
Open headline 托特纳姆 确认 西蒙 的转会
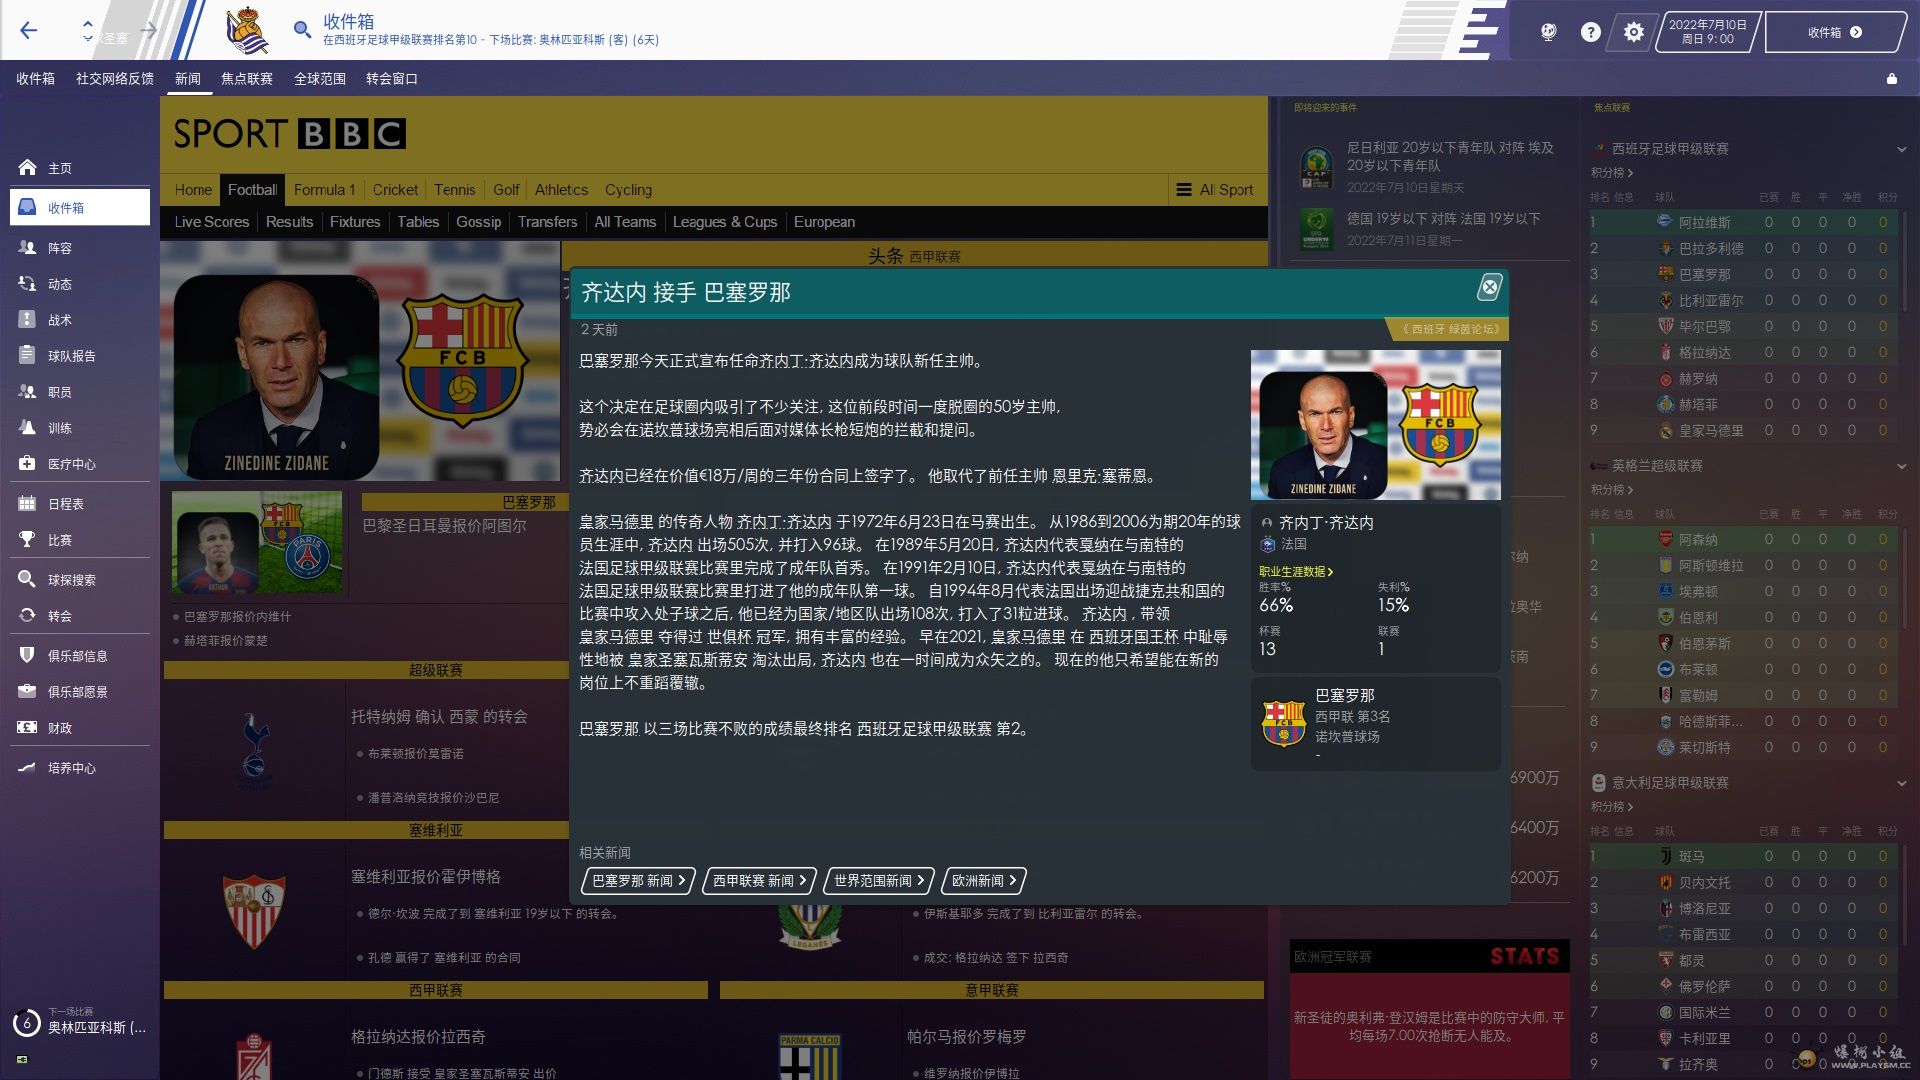(x=439, y=717)
